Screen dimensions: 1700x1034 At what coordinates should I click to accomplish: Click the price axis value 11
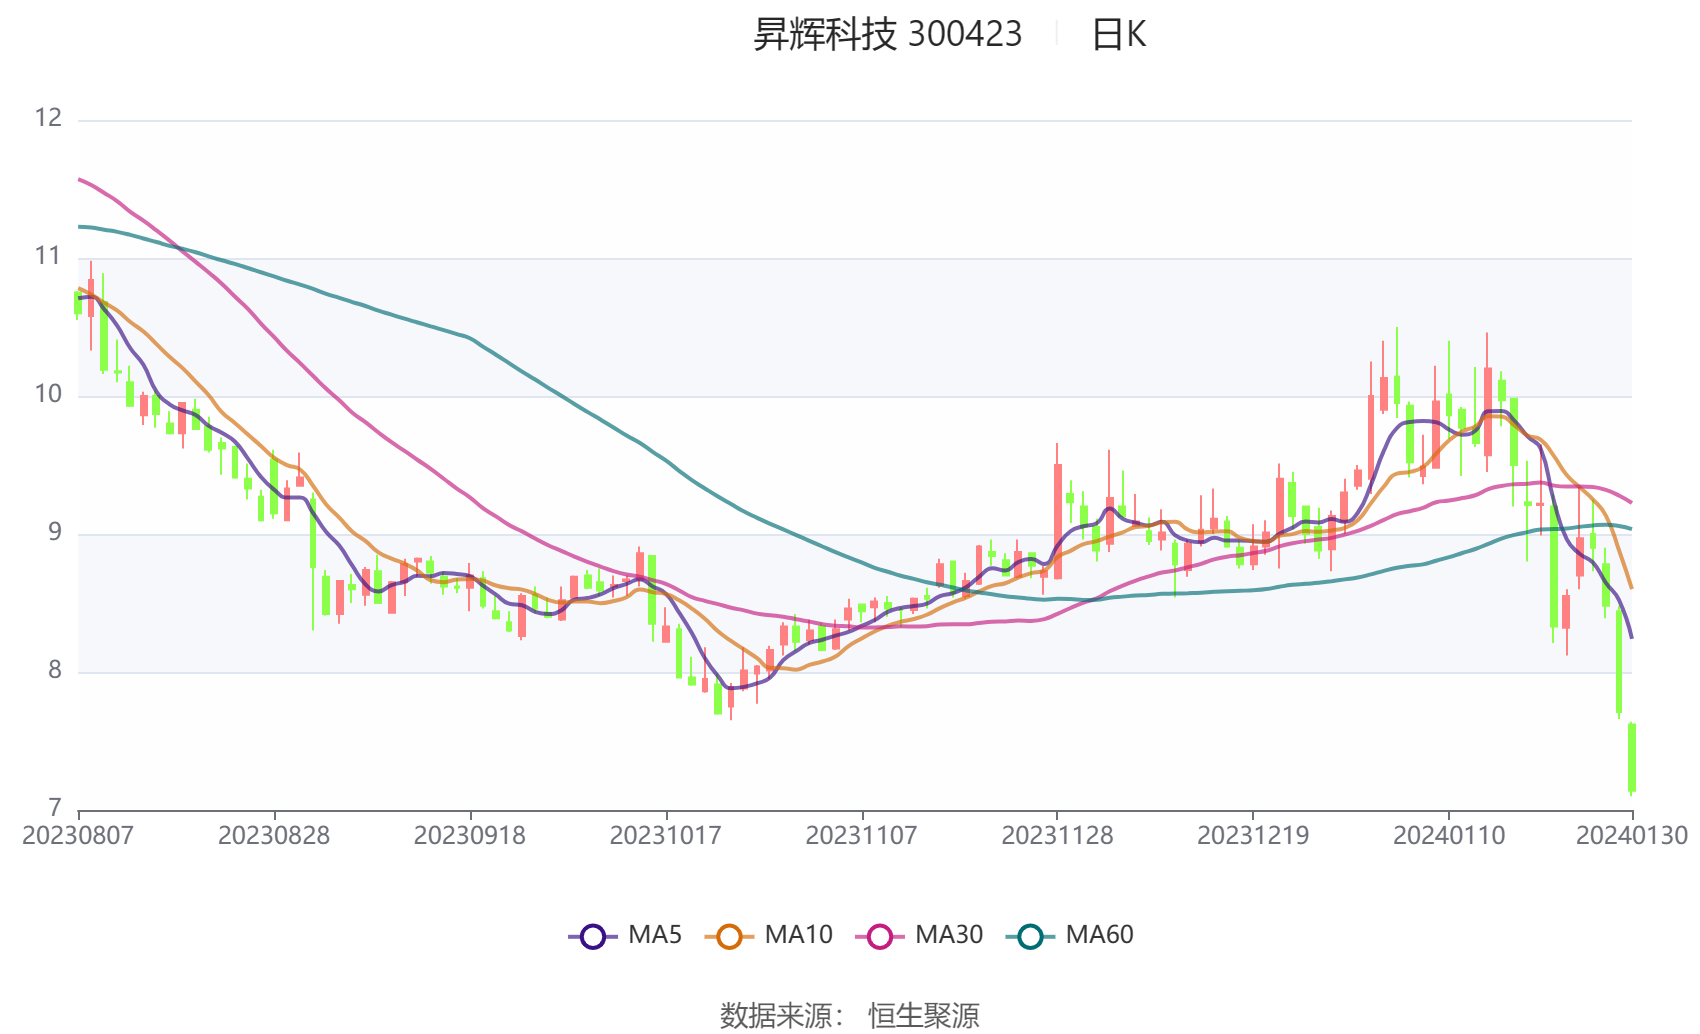[48, 256]
